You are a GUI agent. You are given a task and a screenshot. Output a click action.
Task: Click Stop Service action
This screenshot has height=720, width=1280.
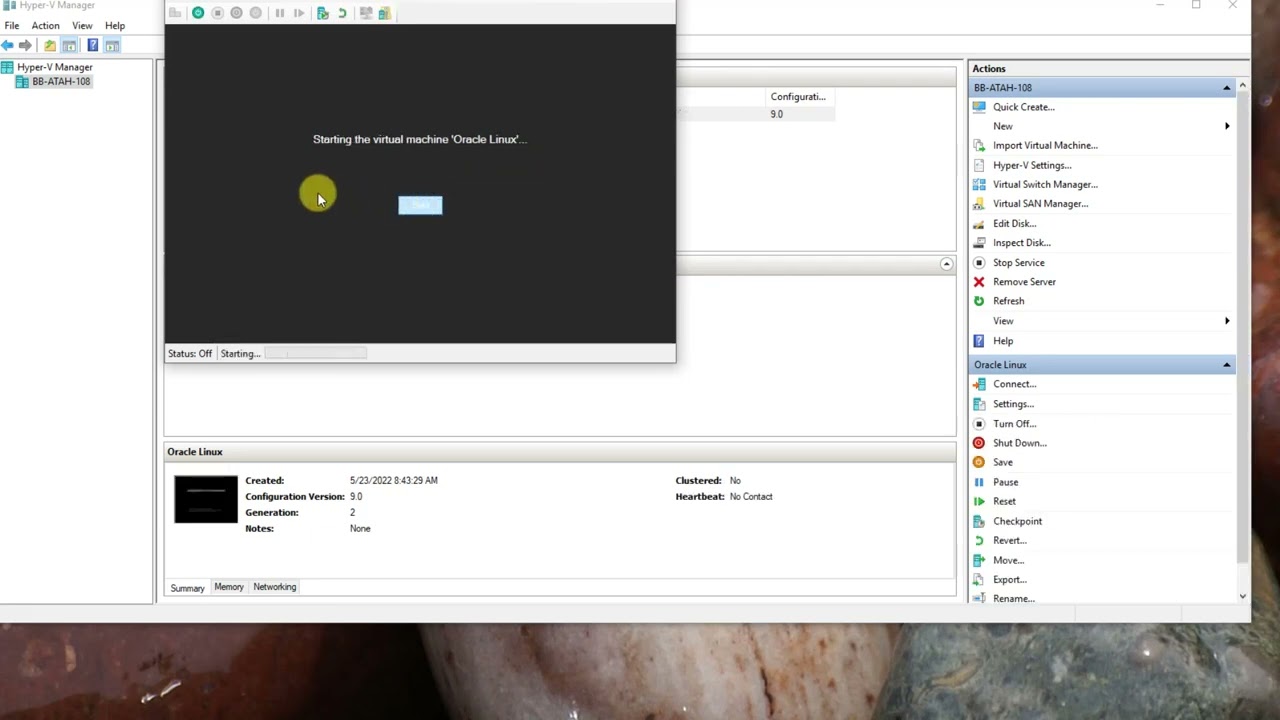tap(1018, 263)
